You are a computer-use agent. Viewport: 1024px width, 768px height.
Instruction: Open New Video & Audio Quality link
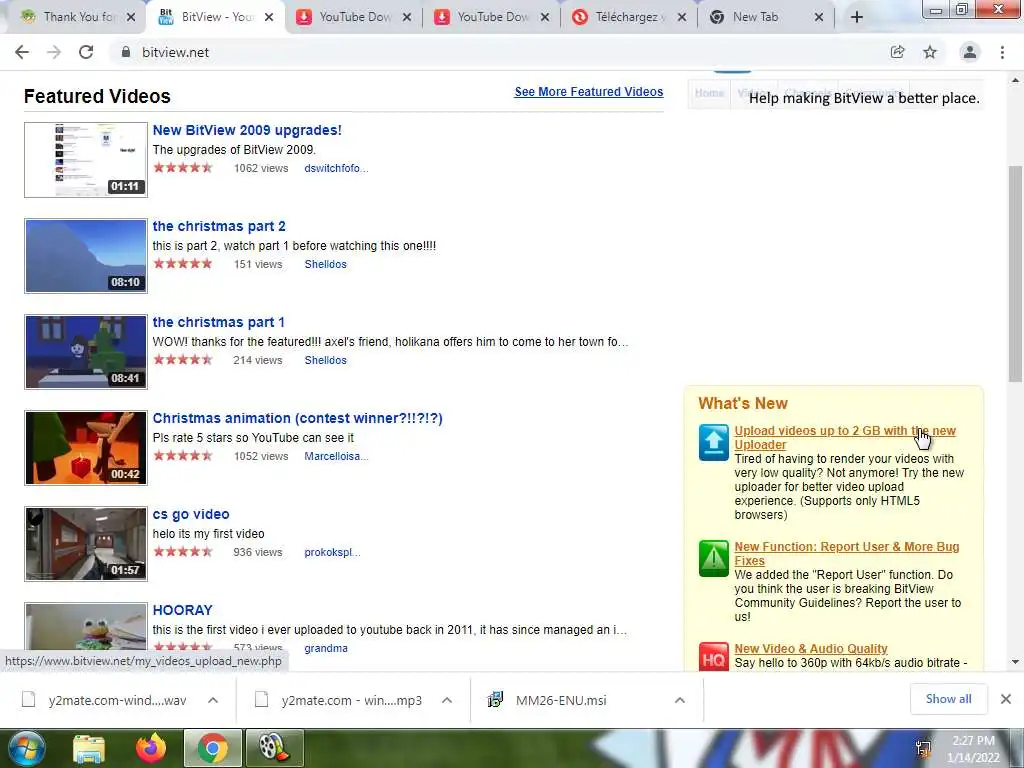click(x=810, y=648)
